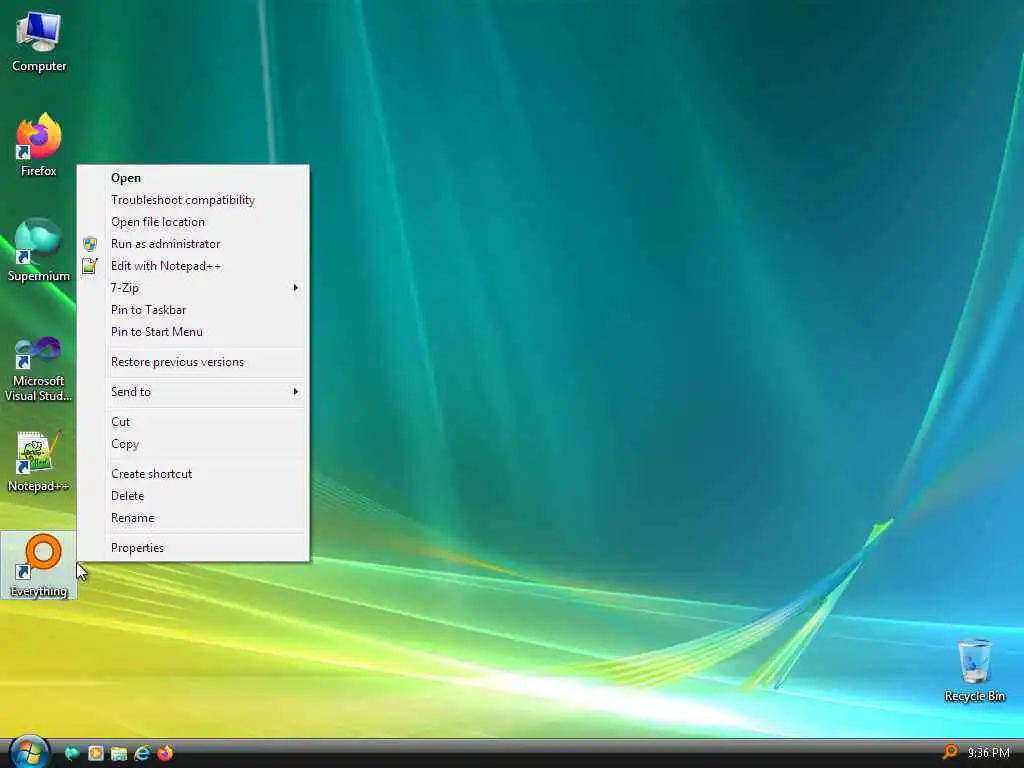Click the 9:36 PM system clock
This screenshot has width=1024, height=768.
989,753
